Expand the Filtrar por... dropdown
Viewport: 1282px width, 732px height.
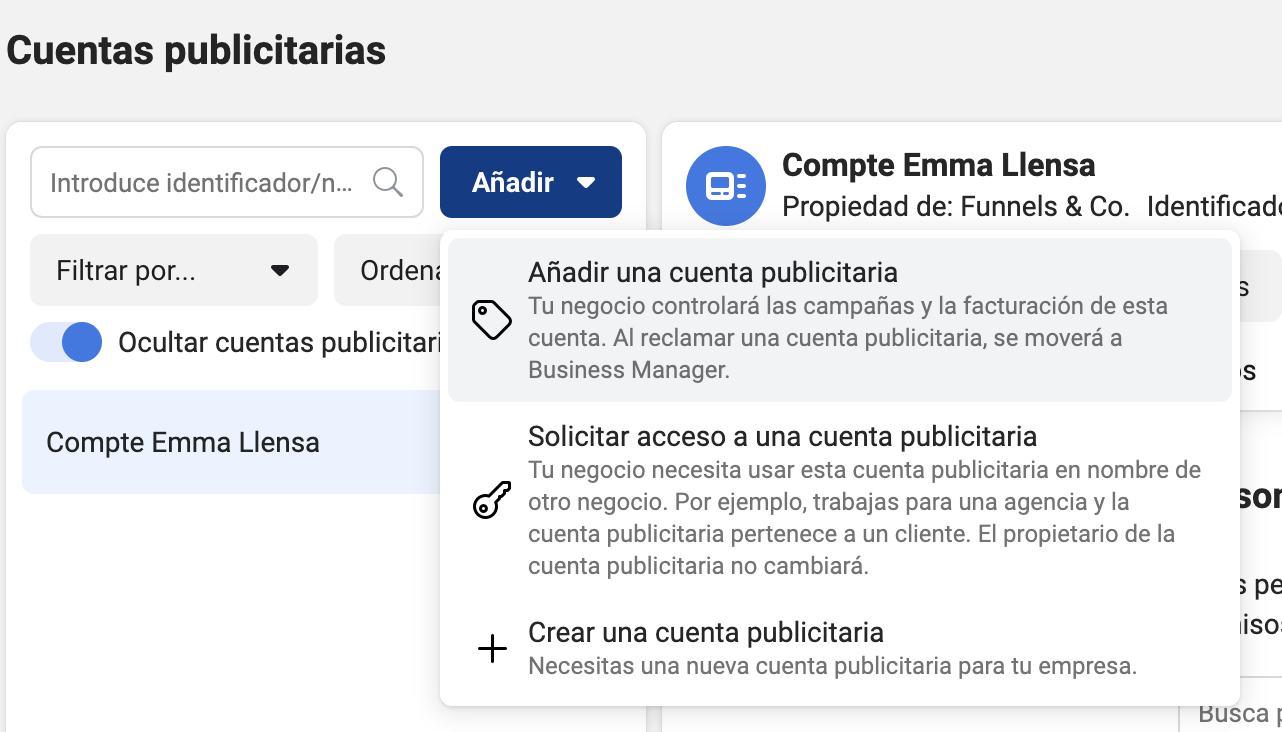tap(174, 270)
